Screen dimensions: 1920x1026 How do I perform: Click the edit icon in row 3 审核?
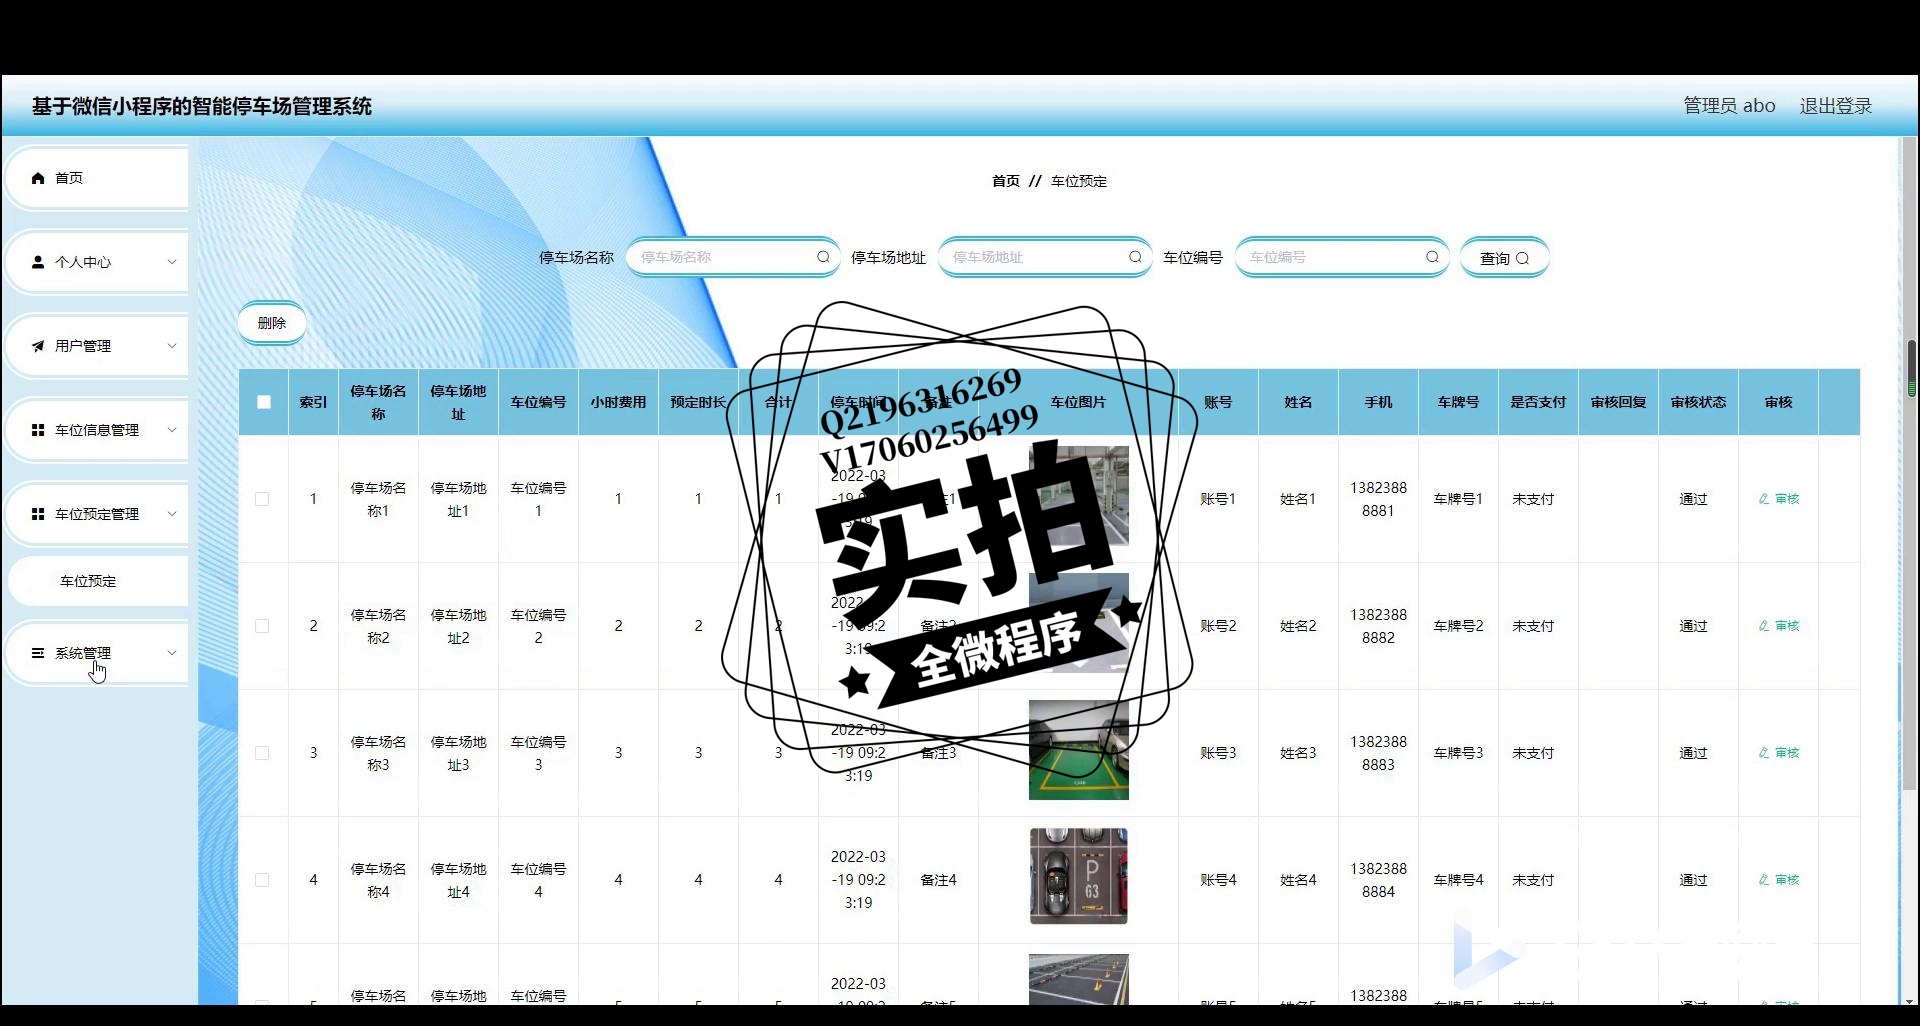pyautogui.click(x=1764, y=753)
